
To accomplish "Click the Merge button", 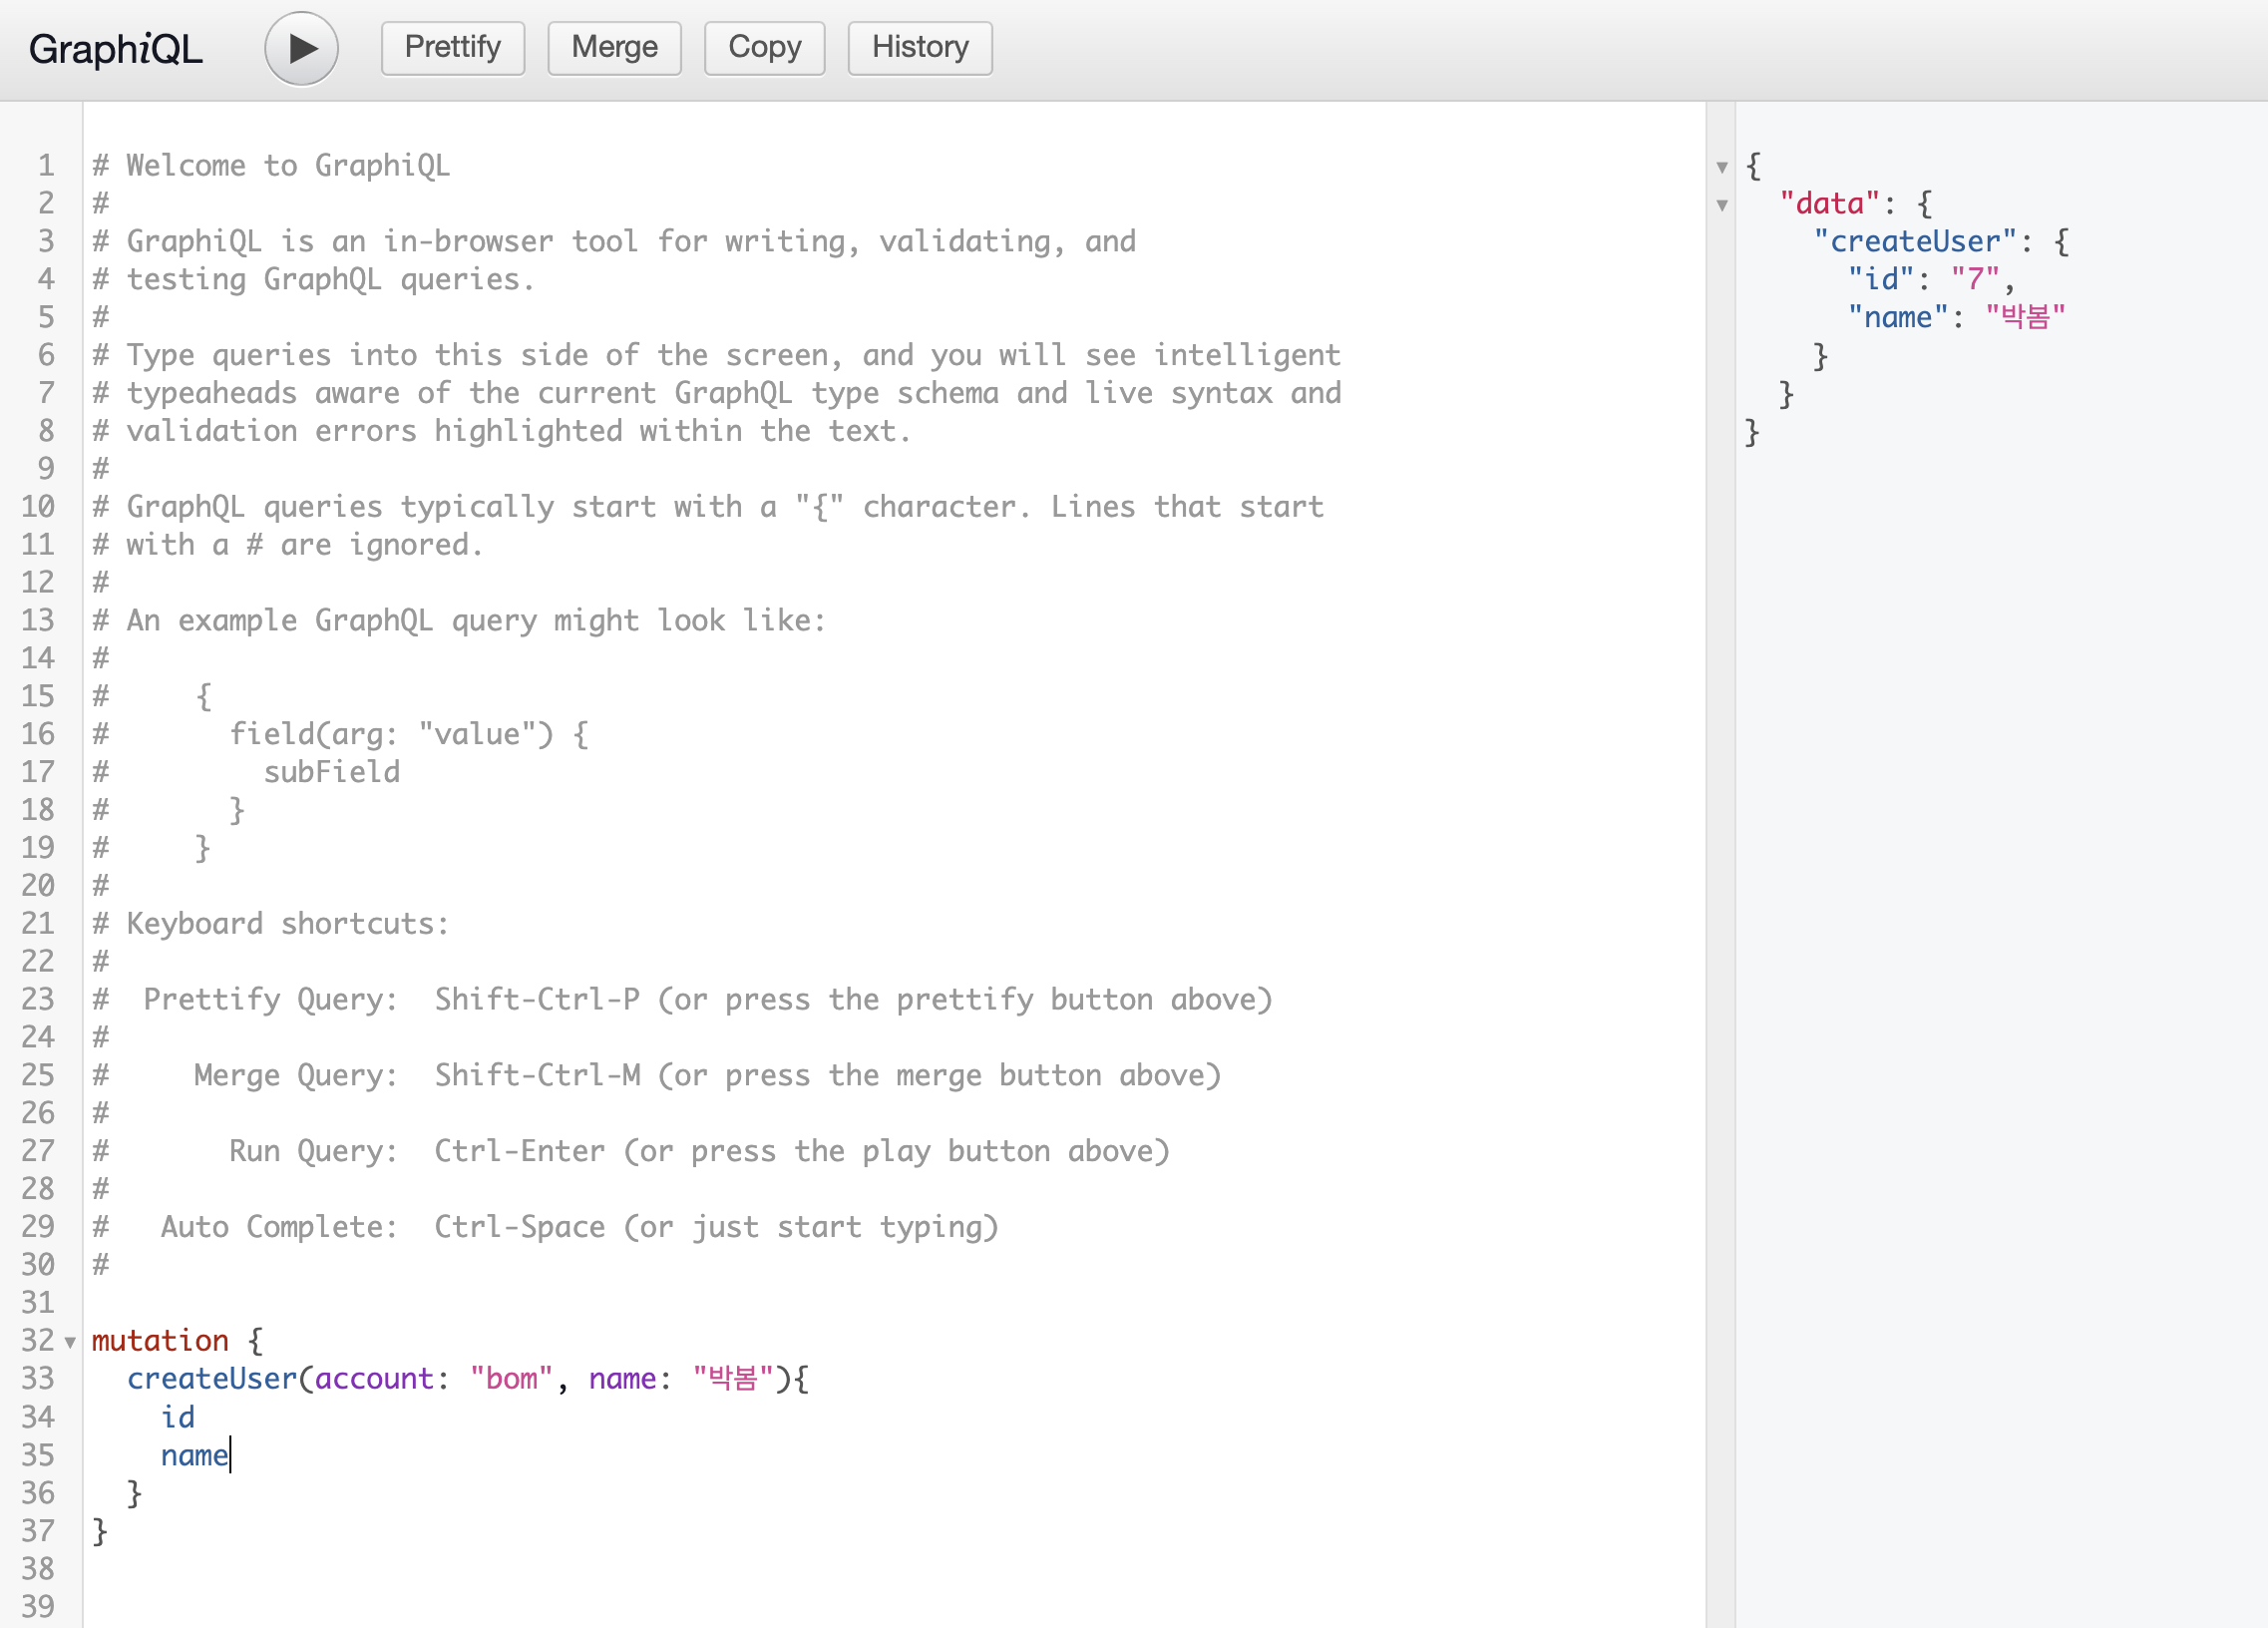I will [614, 48].
